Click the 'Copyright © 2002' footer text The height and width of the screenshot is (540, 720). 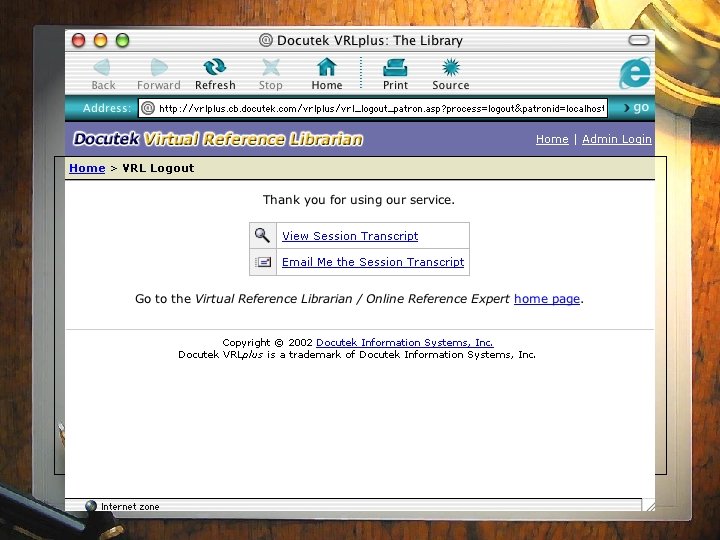pos(267,343)
